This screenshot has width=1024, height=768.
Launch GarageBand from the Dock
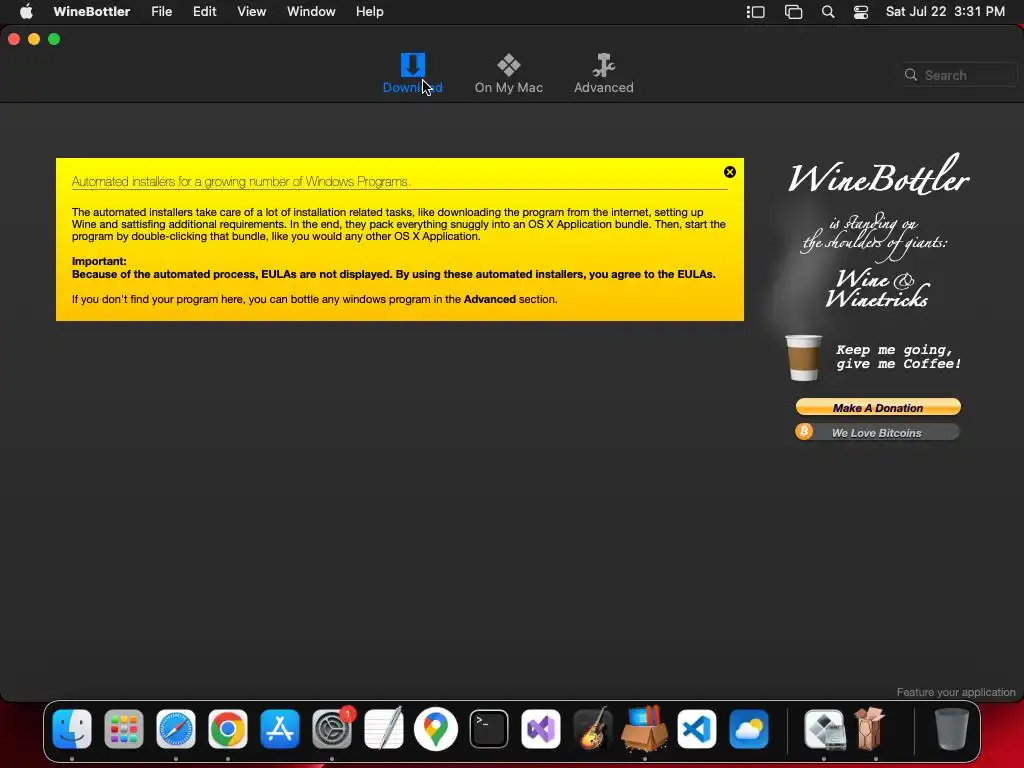click(x=593, y=729)
